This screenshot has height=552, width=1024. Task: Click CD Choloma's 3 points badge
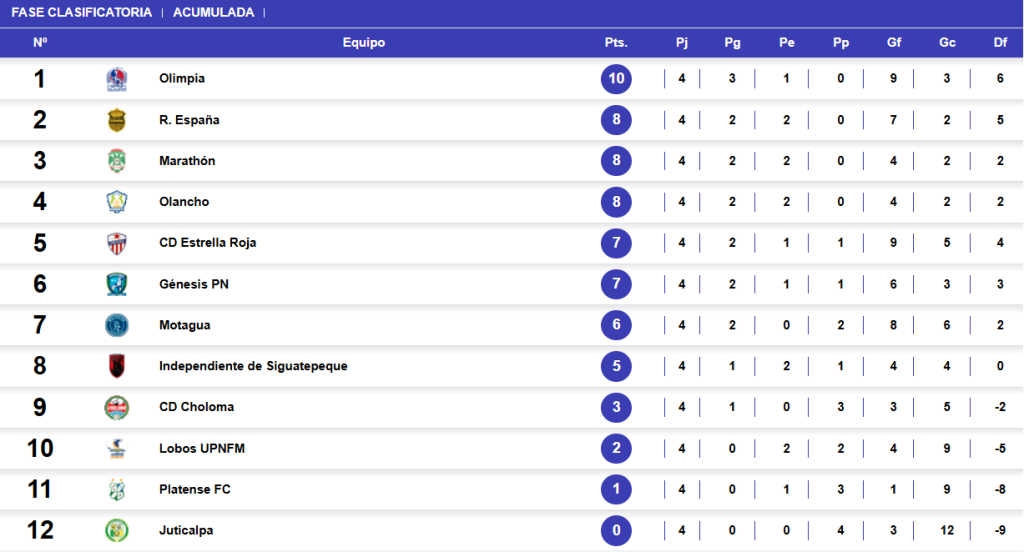click(x=616, y=407)
